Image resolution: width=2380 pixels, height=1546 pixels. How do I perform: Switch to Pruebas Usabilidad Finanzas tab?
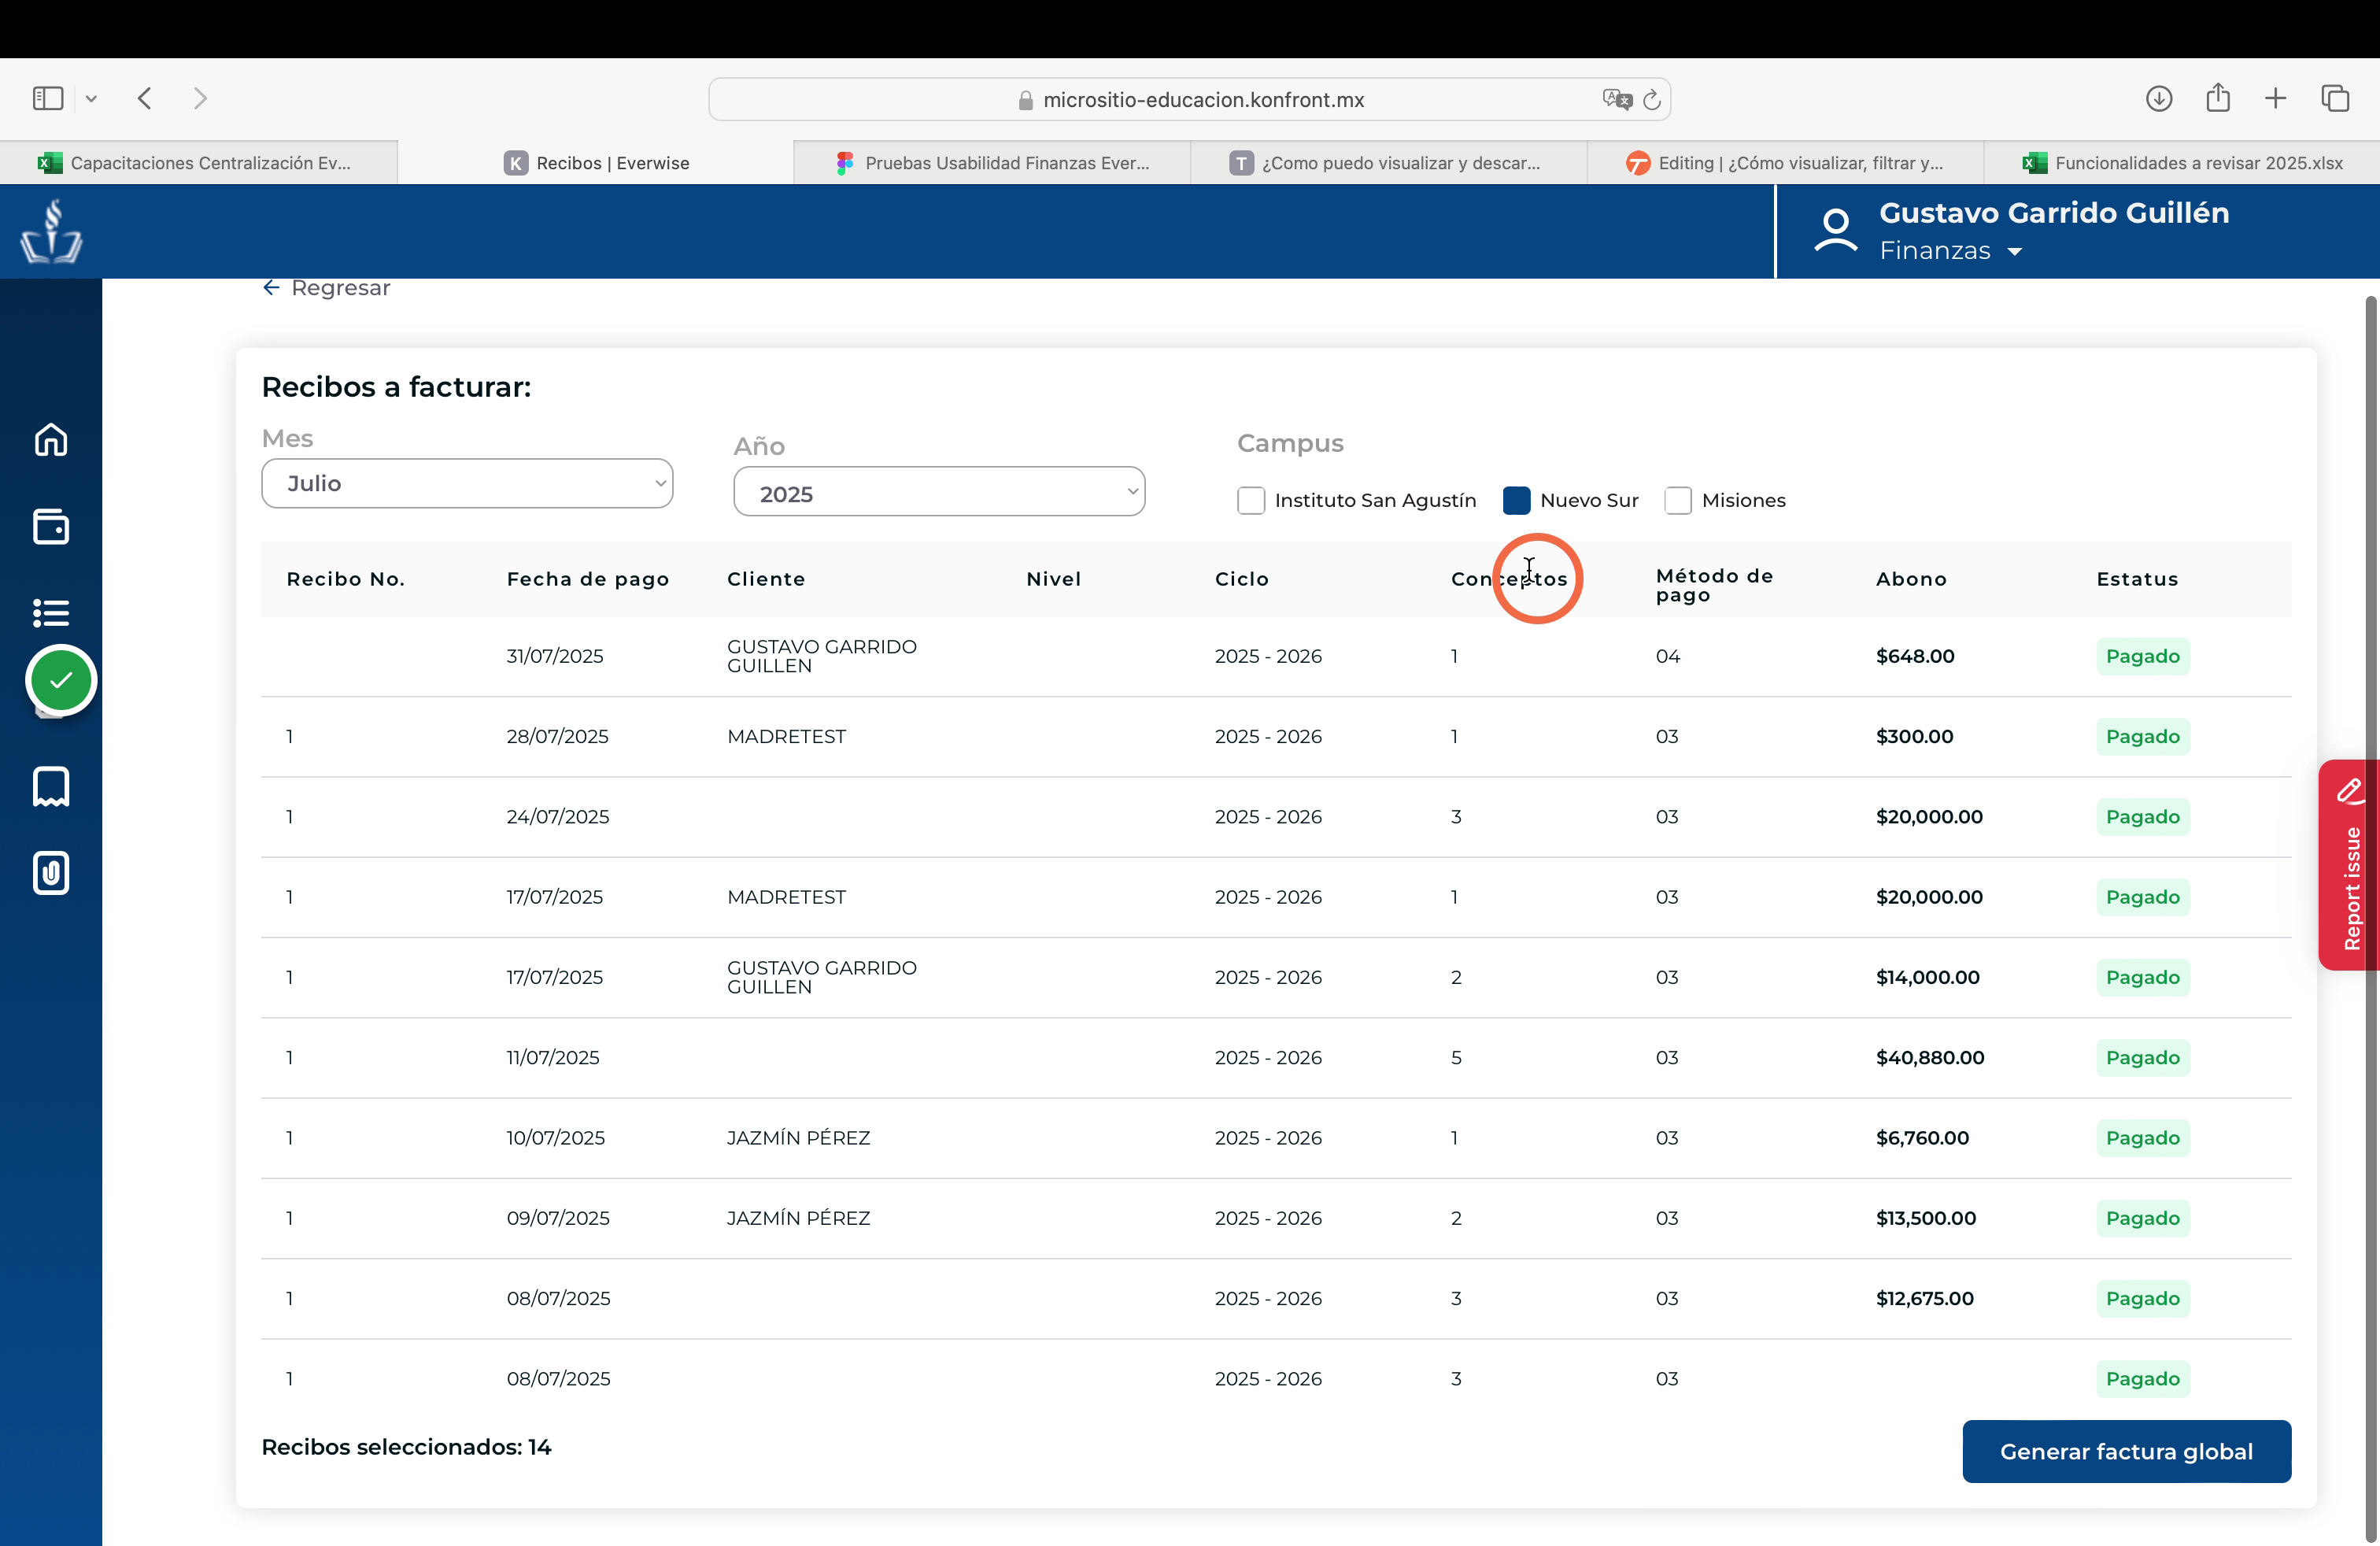tap(992, 163)
